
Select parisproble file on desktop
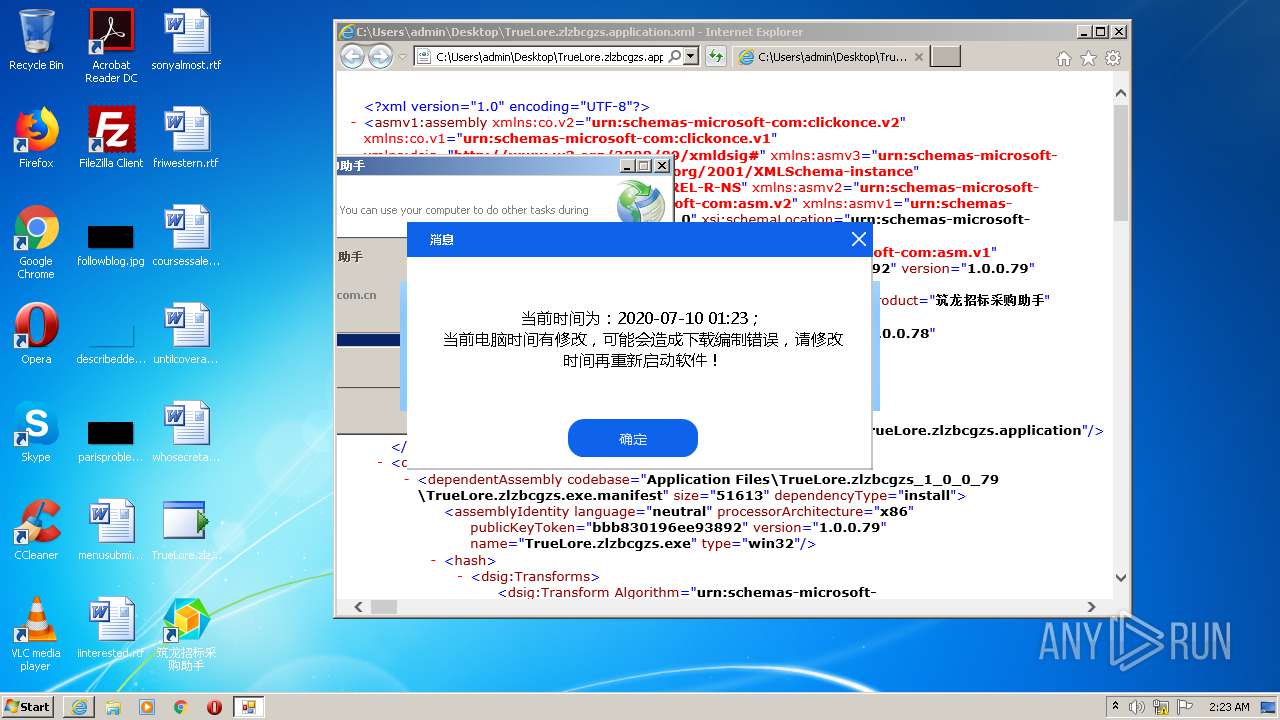(x=111, y=442)
